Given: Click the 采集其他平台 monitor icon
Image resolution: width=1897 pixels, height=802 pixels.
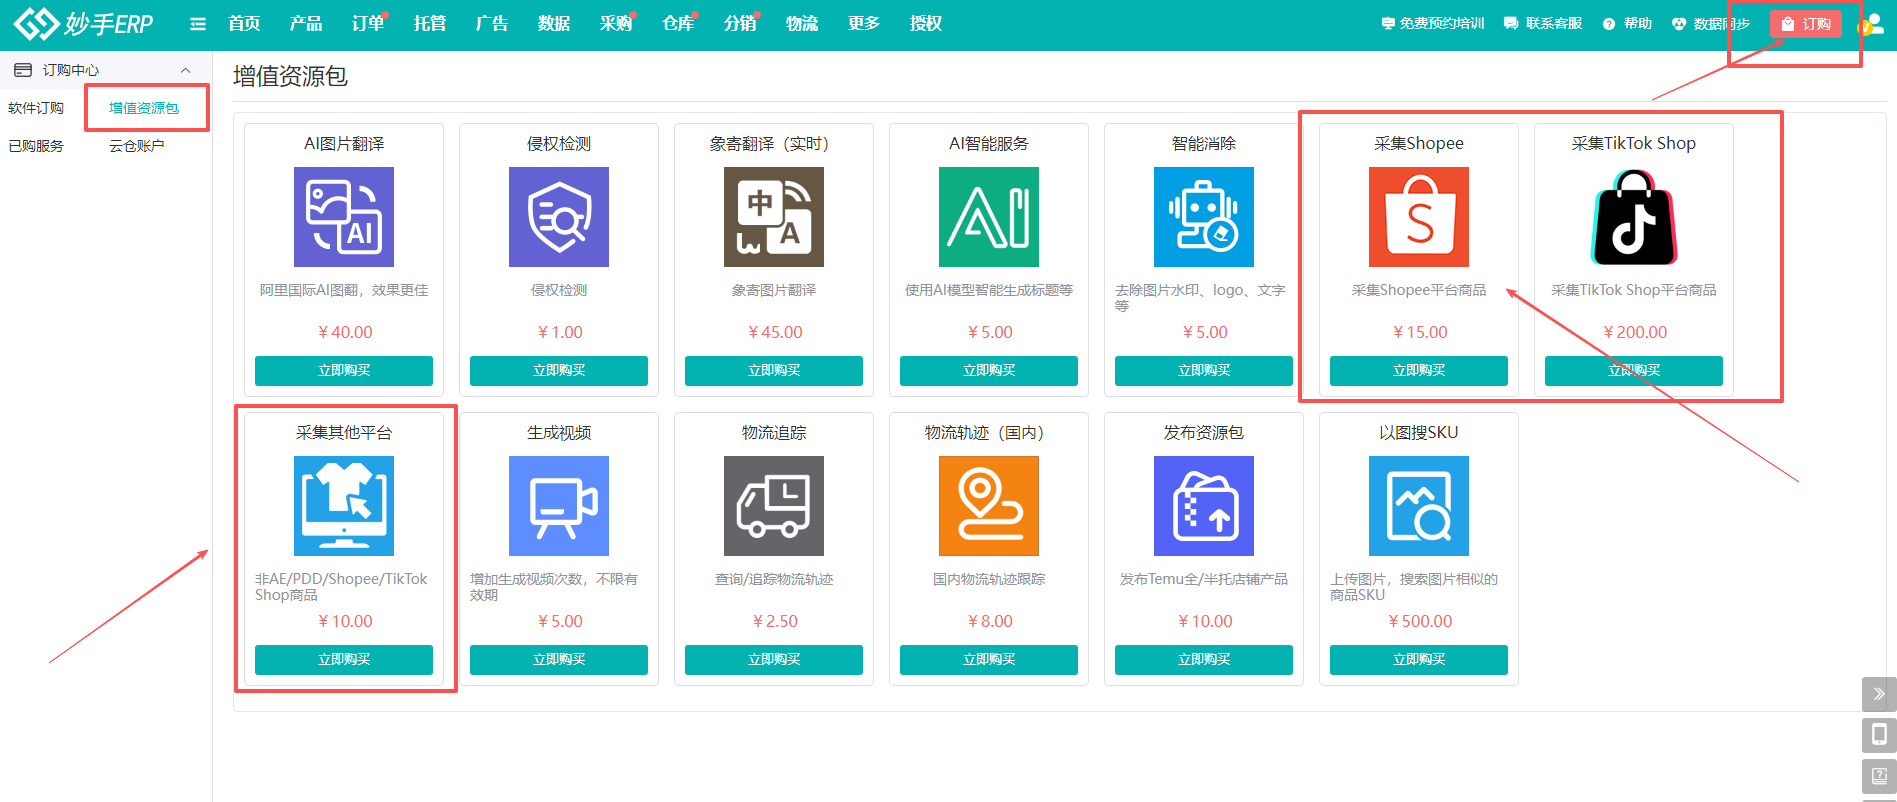Looking at the screenshot, I should tap(344, 506).
